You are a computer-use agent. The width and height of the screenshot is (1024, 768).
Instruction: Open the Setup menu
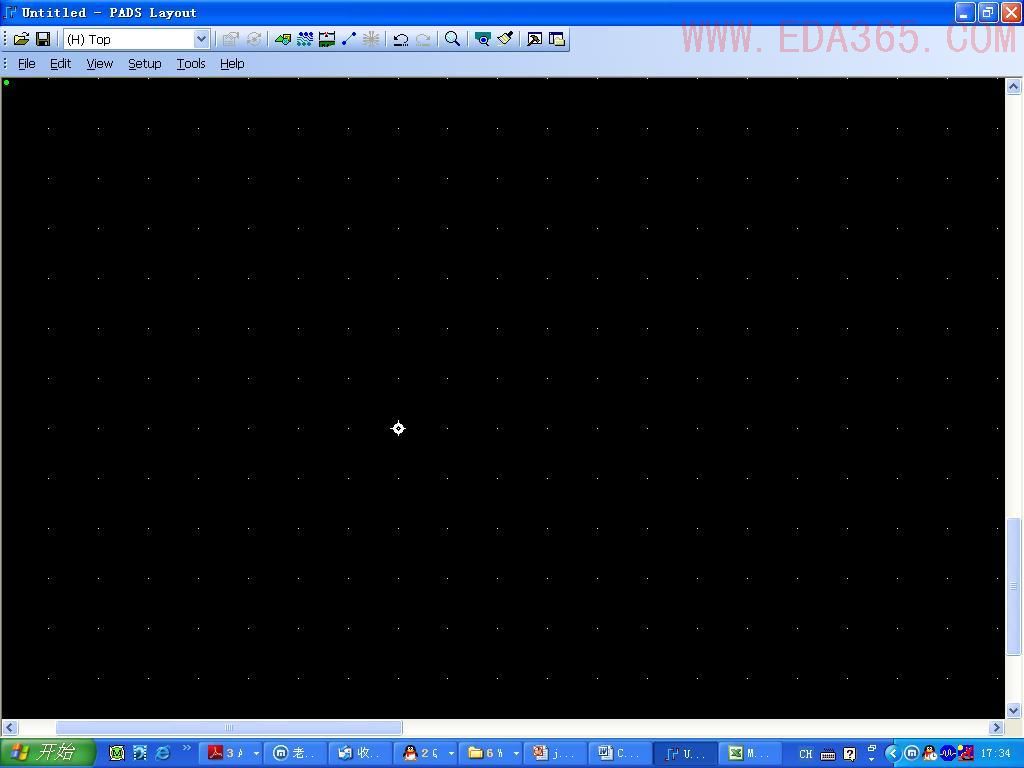click(144, 63)
